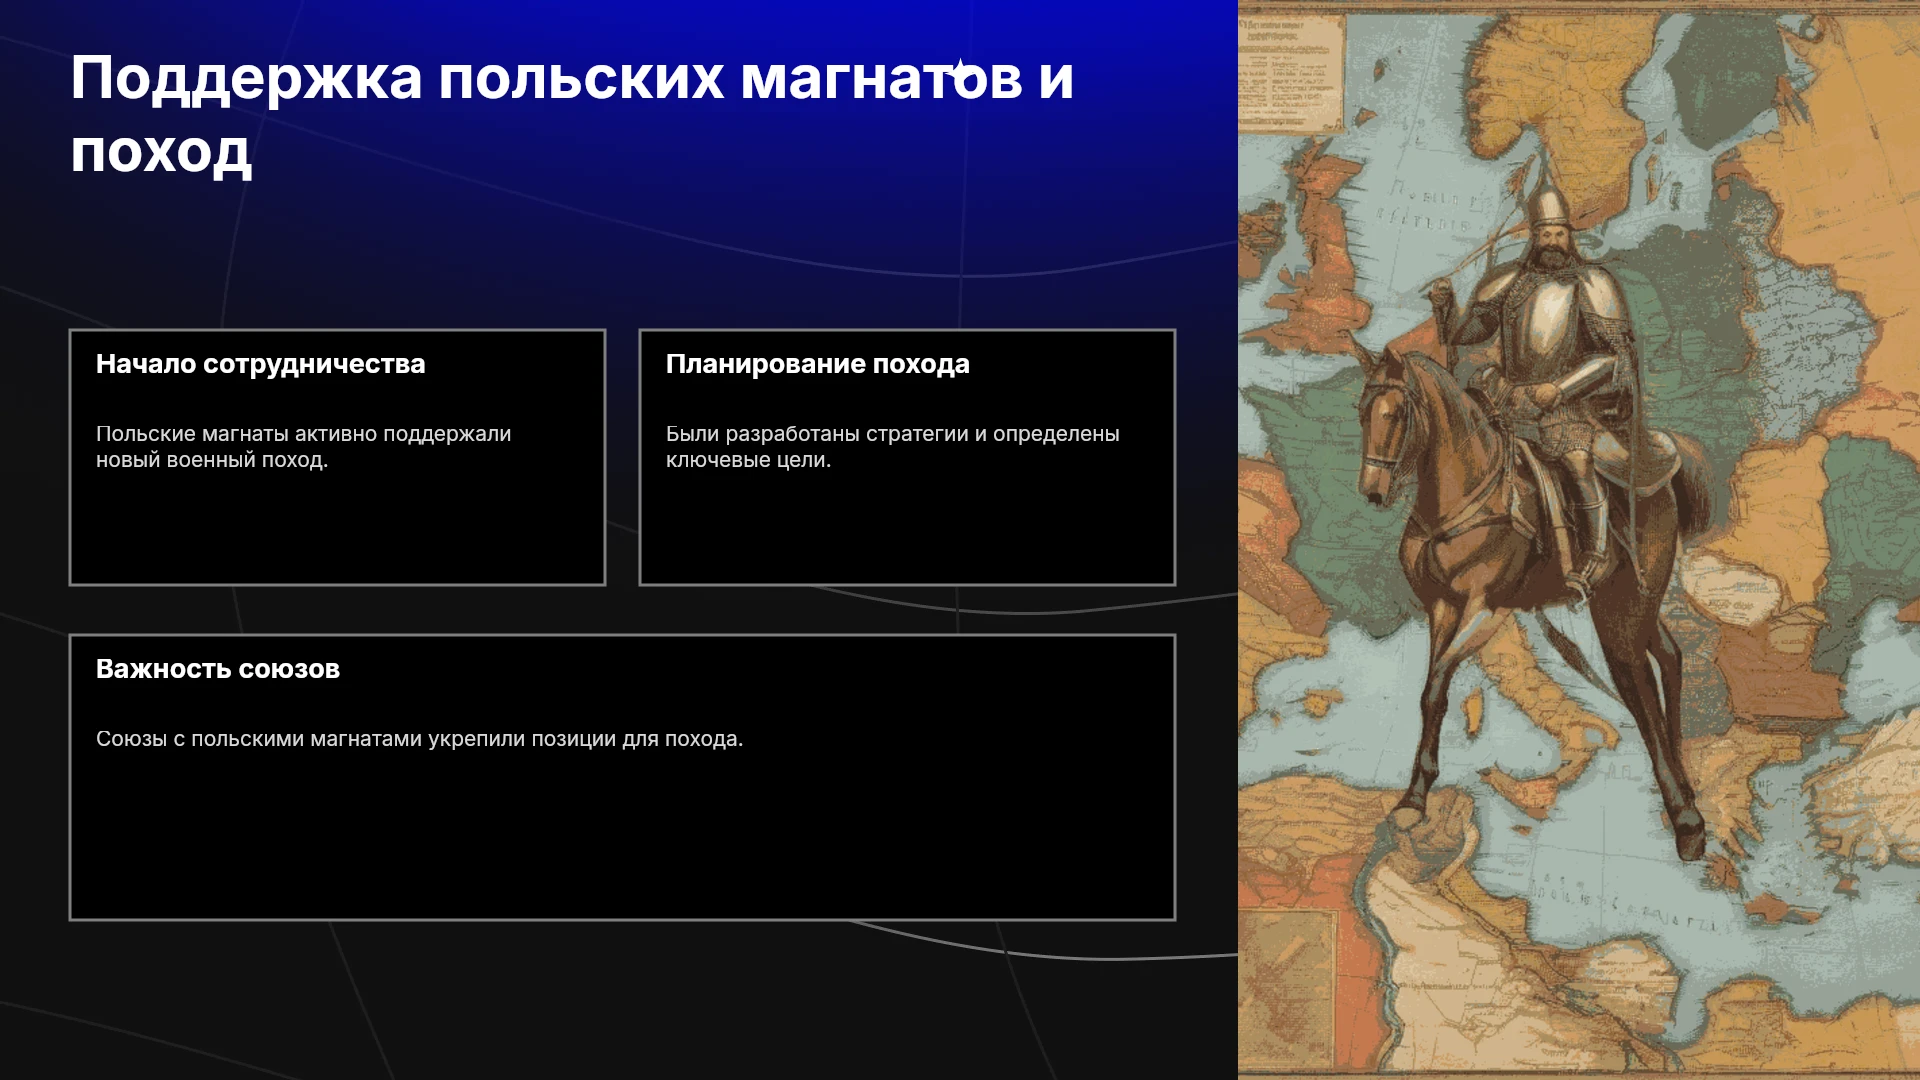Click empty lower area of «Важность союзов» card
This screenshot has height=1080, width=1920.
[x=622, y=840]
